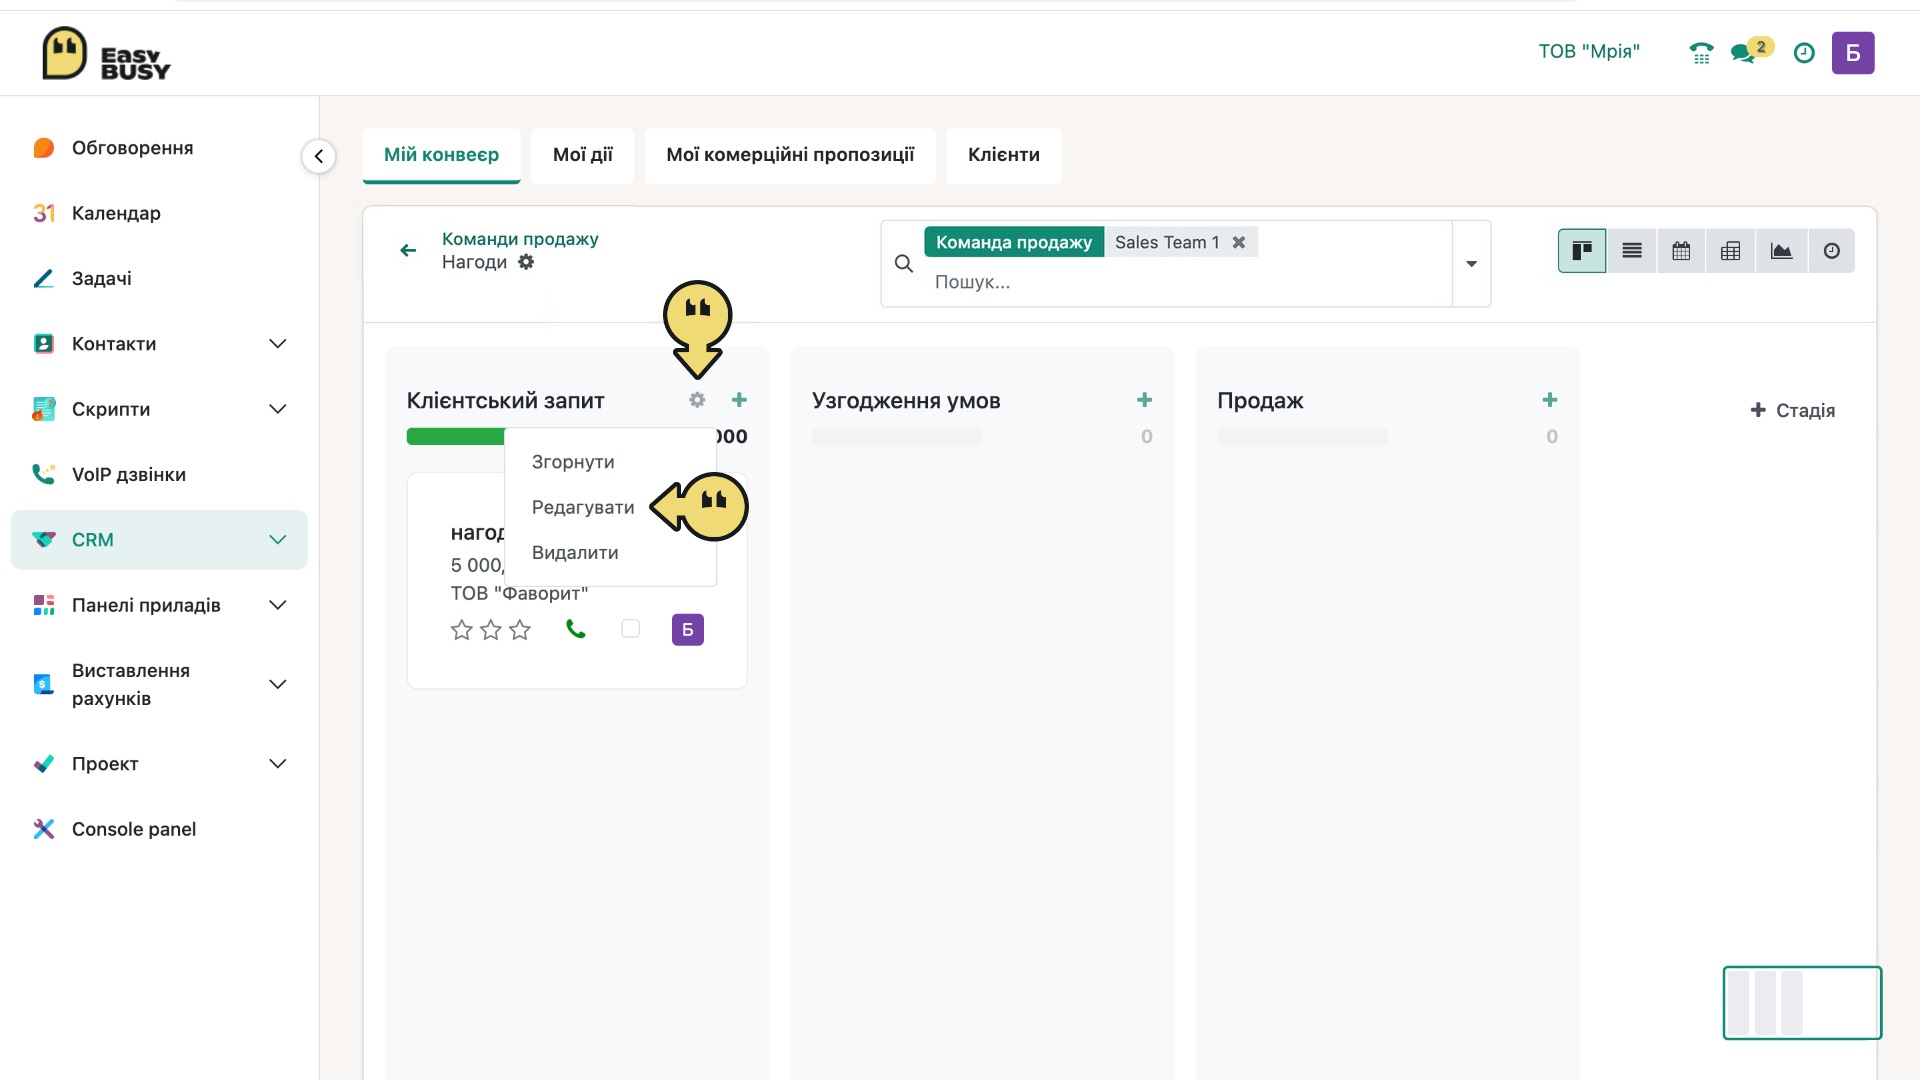
Task: Select Мої комерційні пропозиції tab
Action: pos(790,155)
